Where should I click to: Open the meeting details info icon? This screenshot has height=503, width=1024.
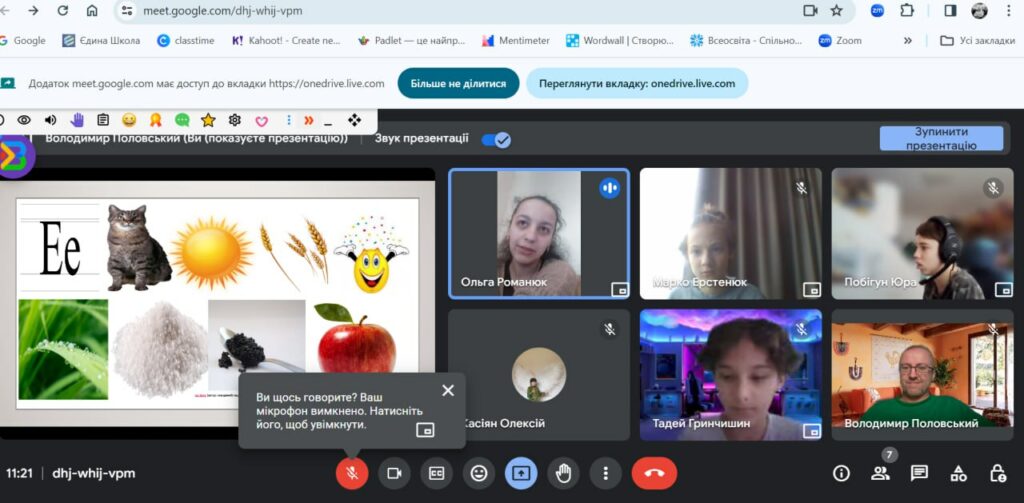click(x=841, y=473)
